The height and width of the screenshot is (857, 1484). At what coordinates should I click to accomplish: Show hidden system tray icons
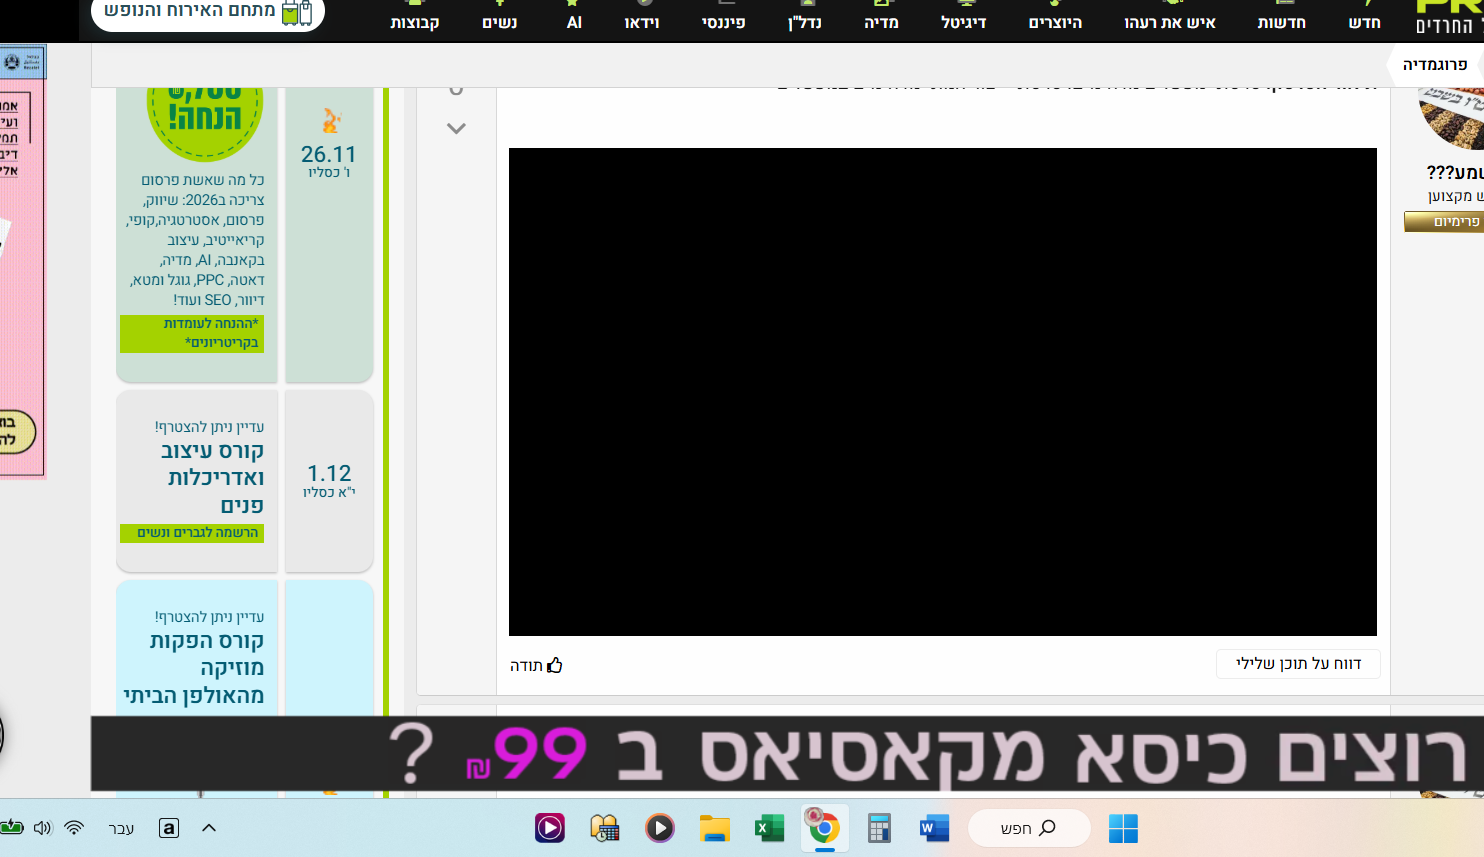tap(209, 828)
